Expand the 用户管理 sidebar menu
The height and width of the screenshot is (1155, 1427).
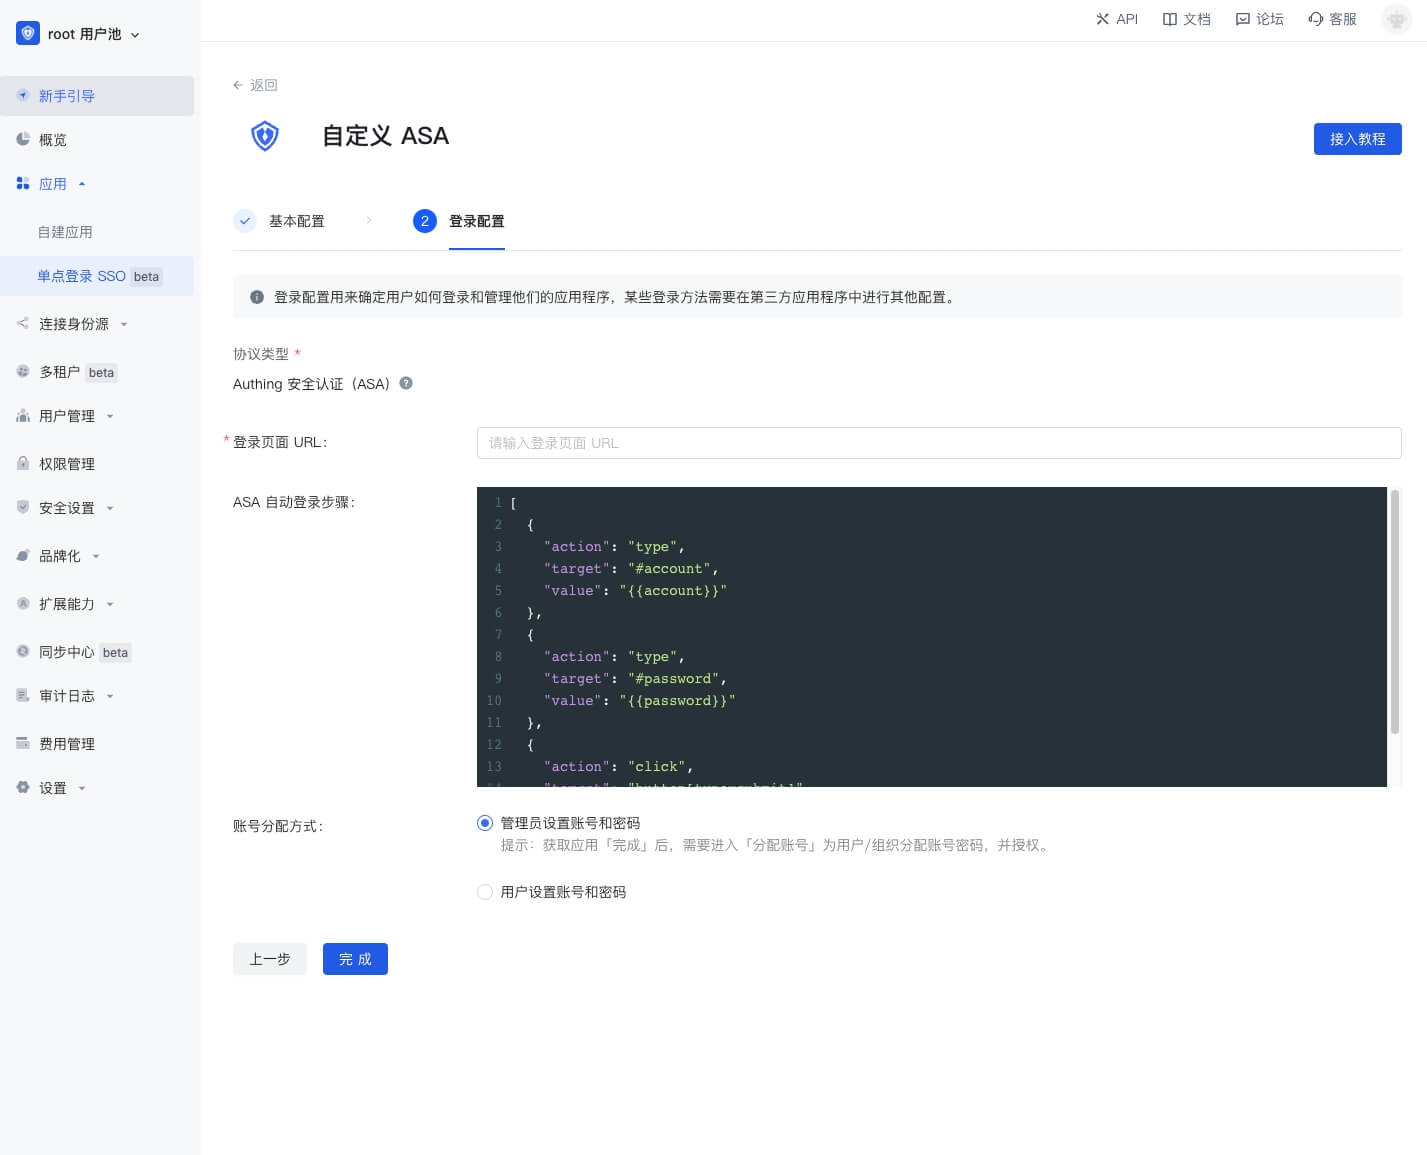click(x=67, y=416)
